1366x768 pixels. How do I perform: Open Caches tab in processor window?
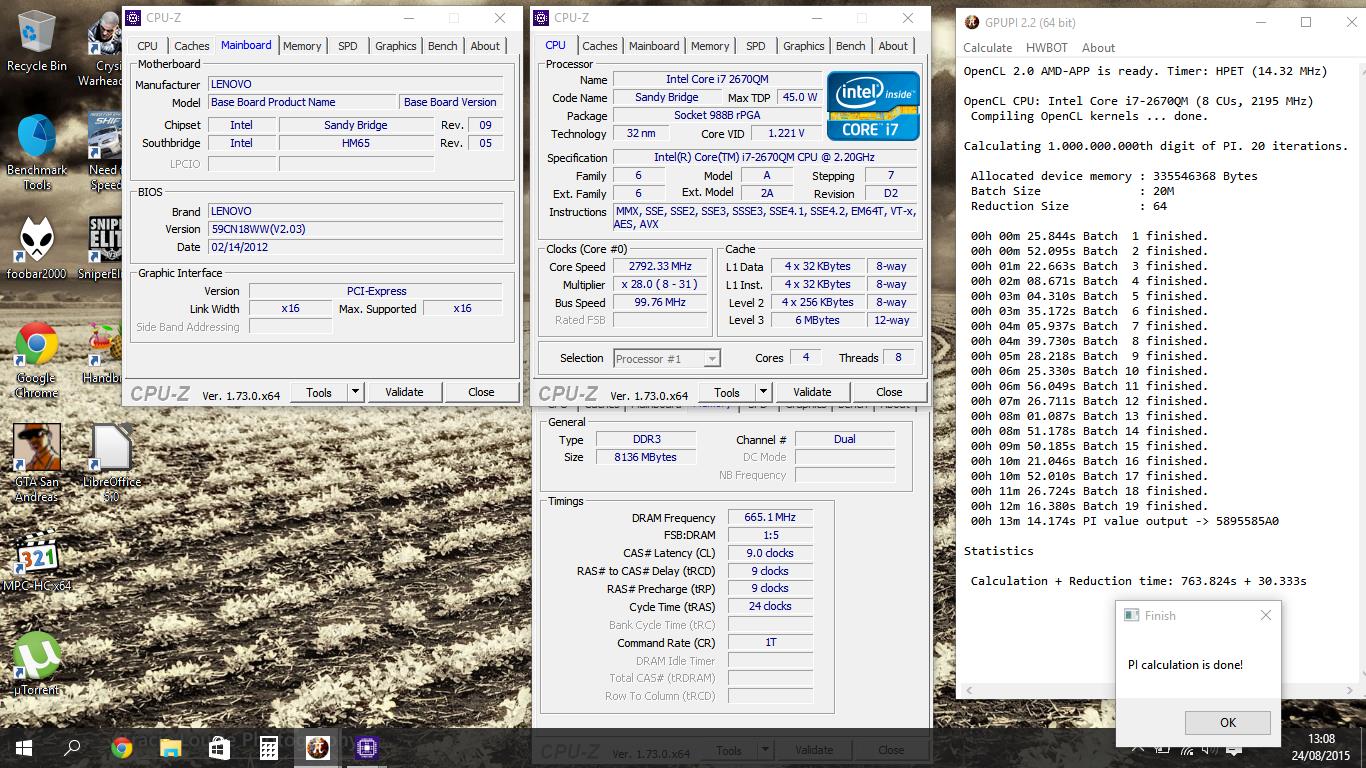600,46
